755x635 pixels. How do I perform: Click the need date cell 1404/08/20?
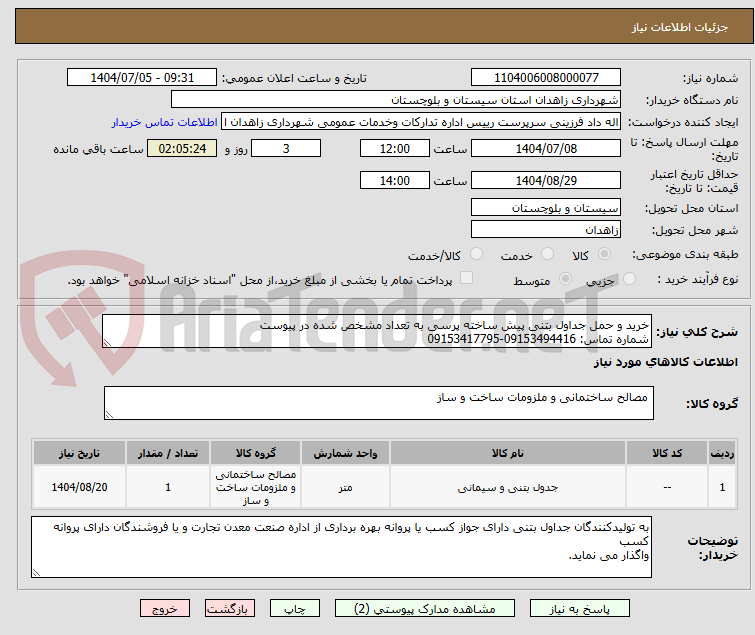(79, 487)
